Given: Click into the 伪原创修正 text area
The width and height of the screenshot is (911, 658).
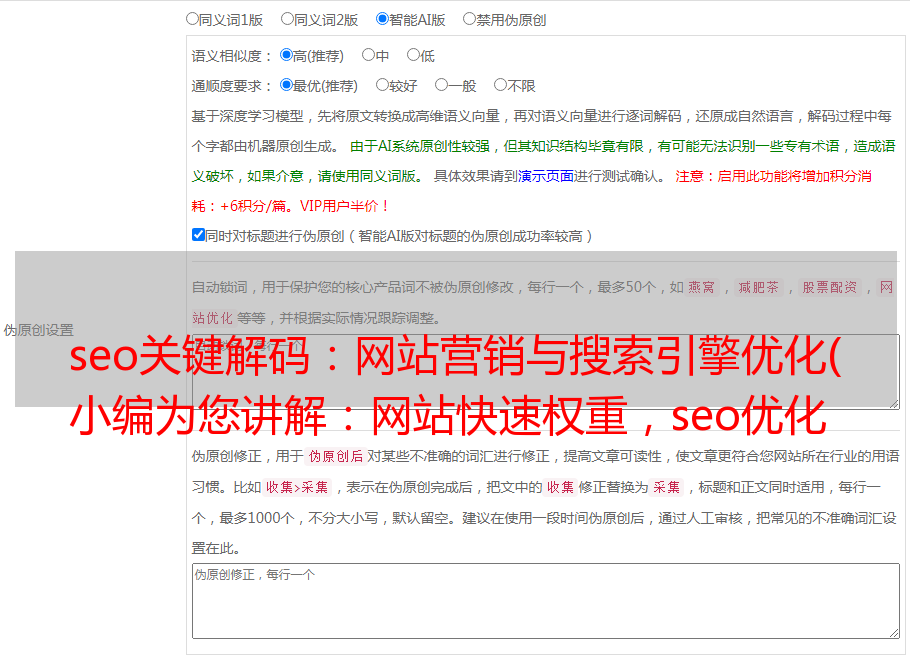Looking at the screenshot, I should [545, 600].
